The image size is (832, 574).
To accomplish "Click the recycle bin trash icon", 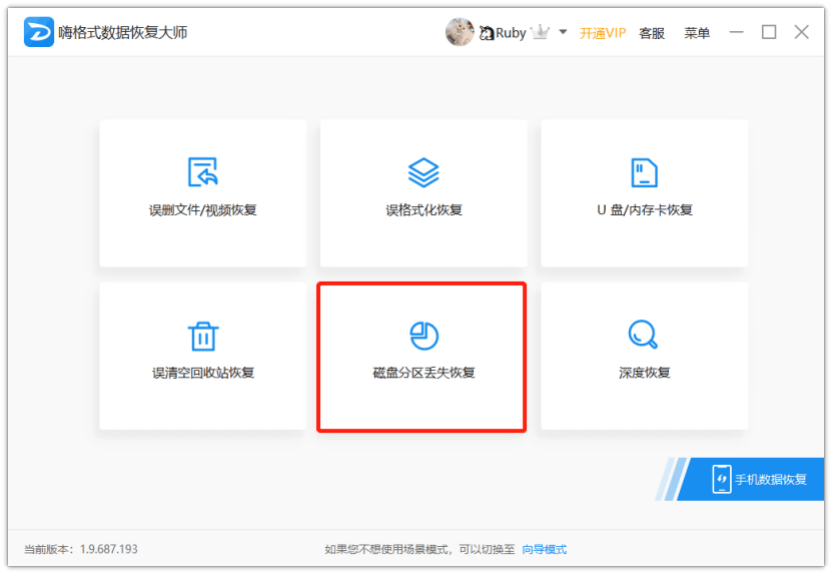I will tap(203, 336).
